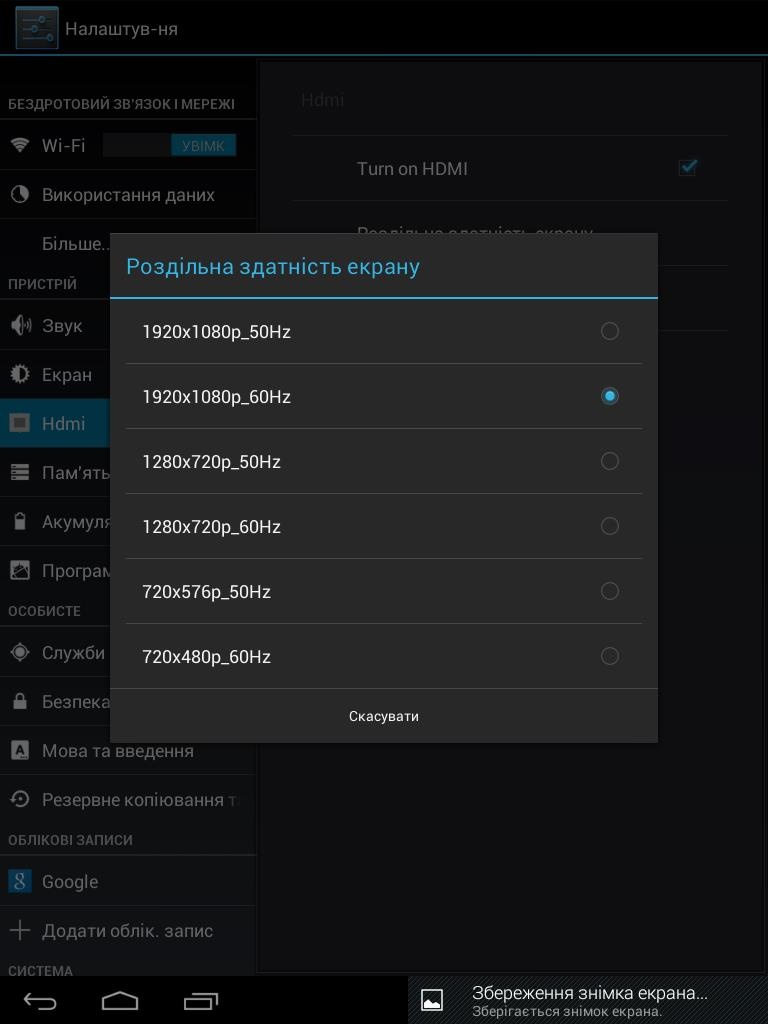768x1024 pixels.
Task: Tap the screen brightness icon
Action: pyautogui.click(x=20, y=374)
